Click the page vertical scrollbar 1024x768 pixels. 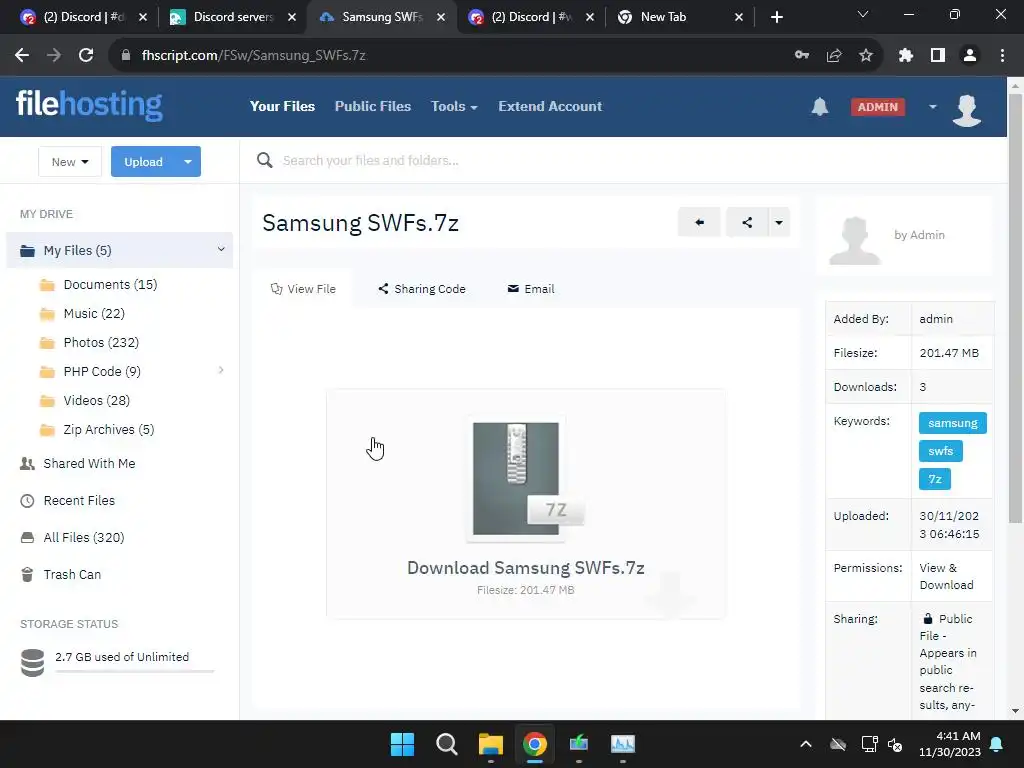pyautogui.click(x=1016, y=307)
